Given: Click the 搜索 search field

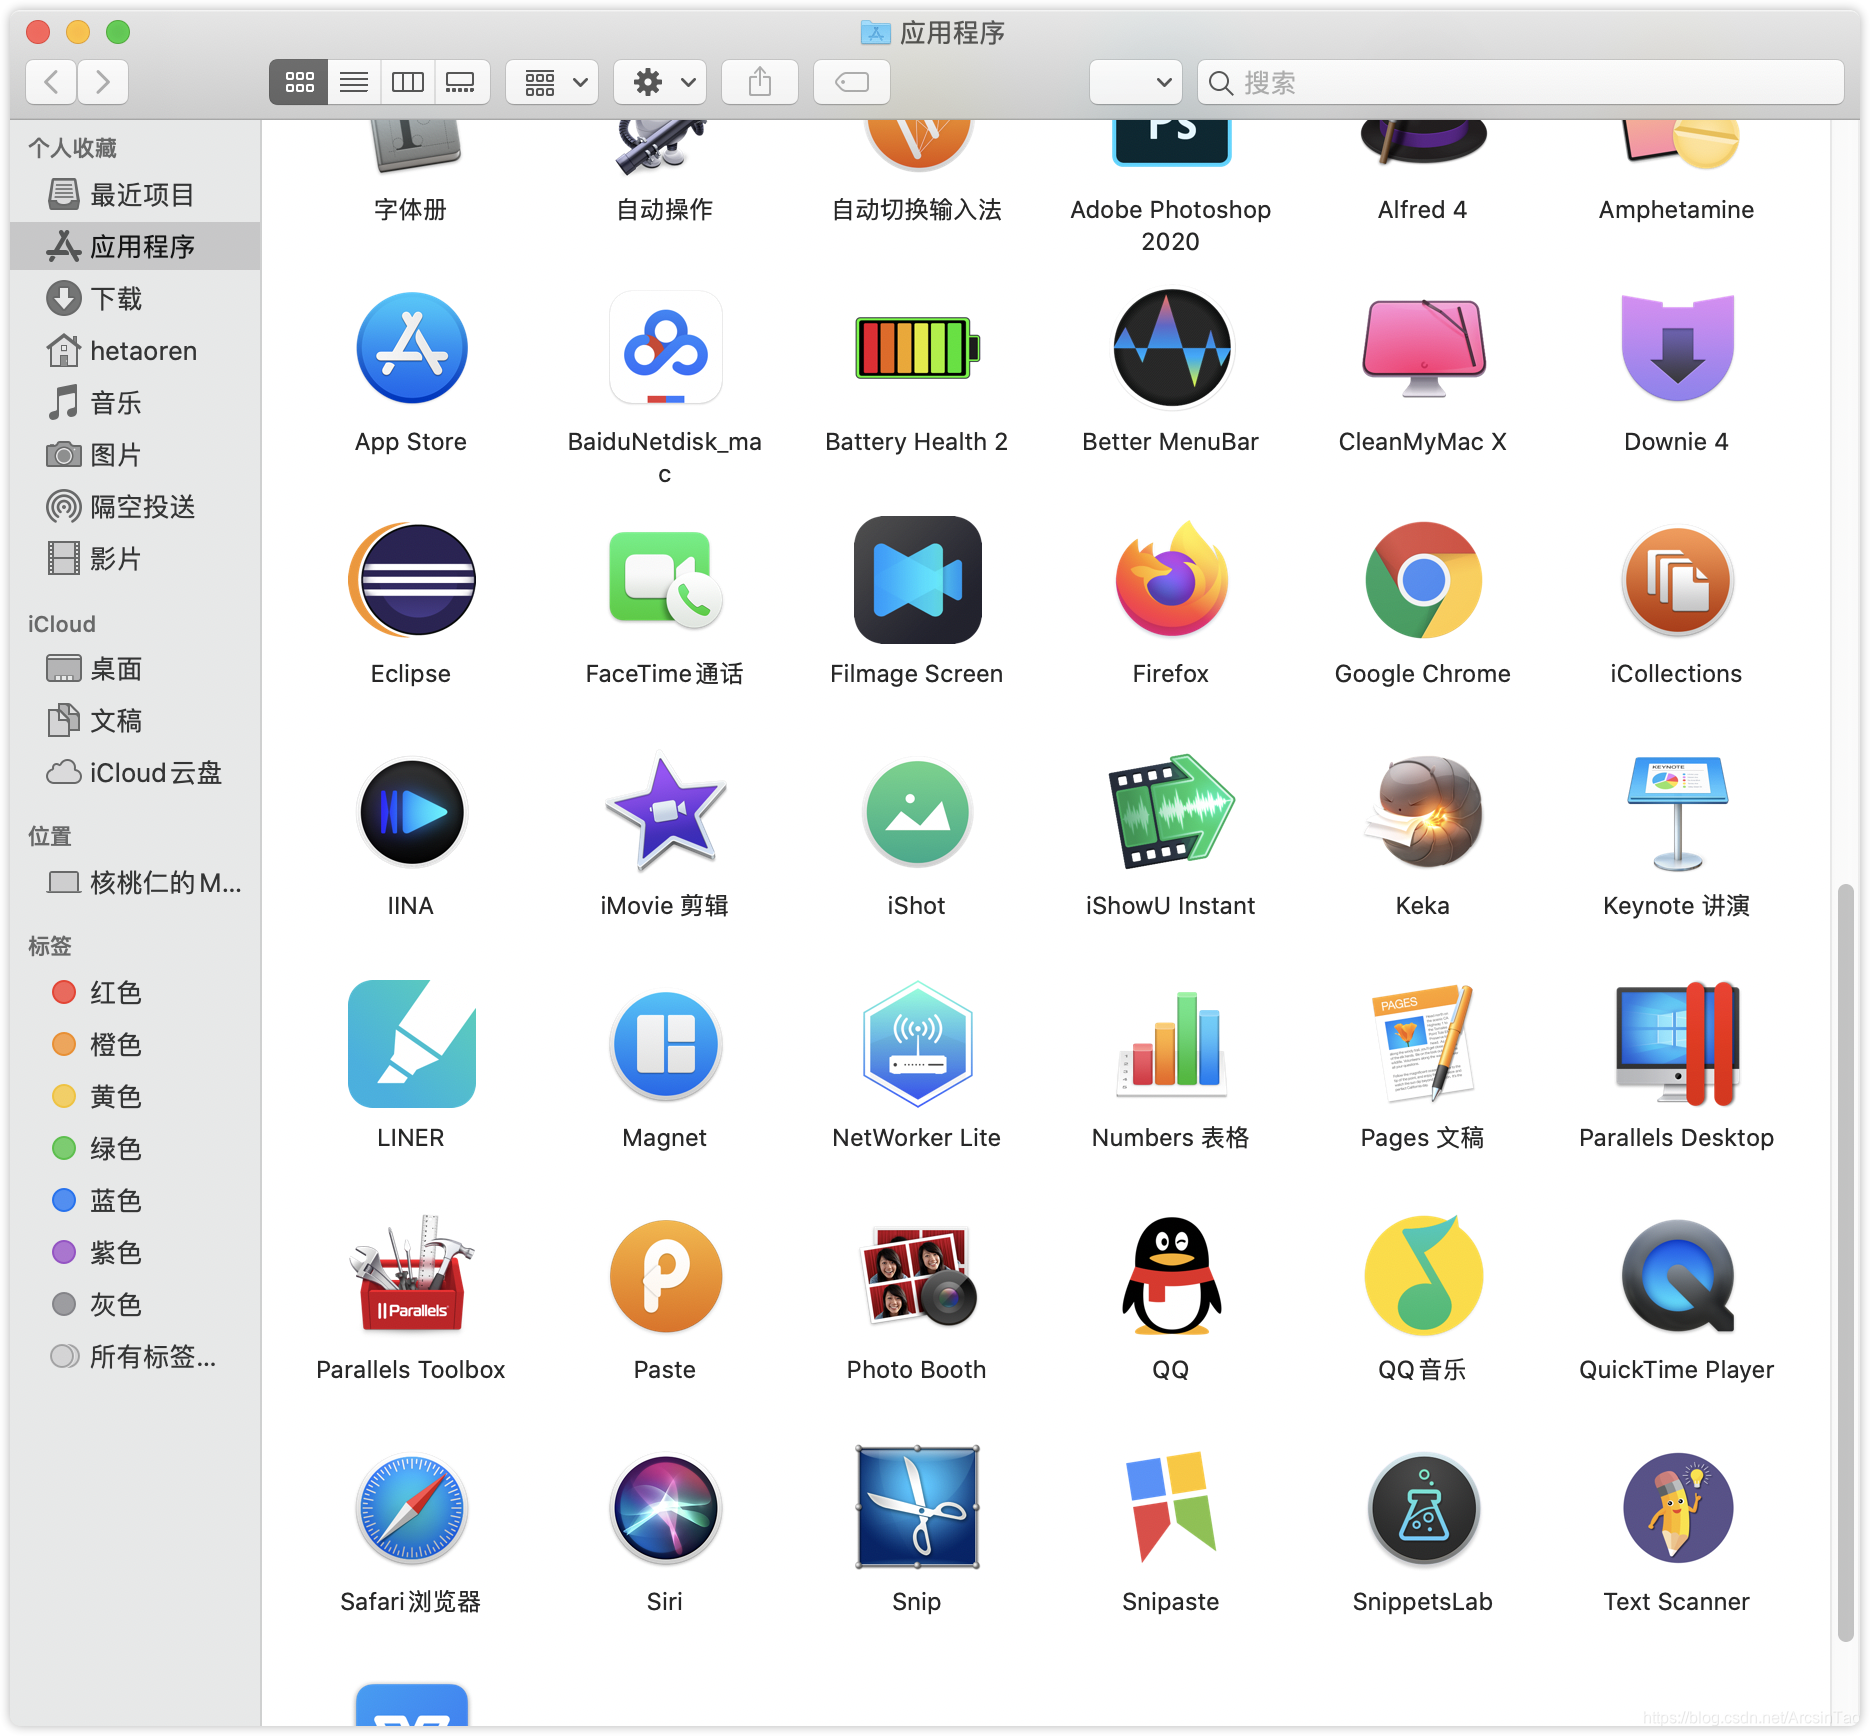Looking at the screenshot, I should point(1521,82).
